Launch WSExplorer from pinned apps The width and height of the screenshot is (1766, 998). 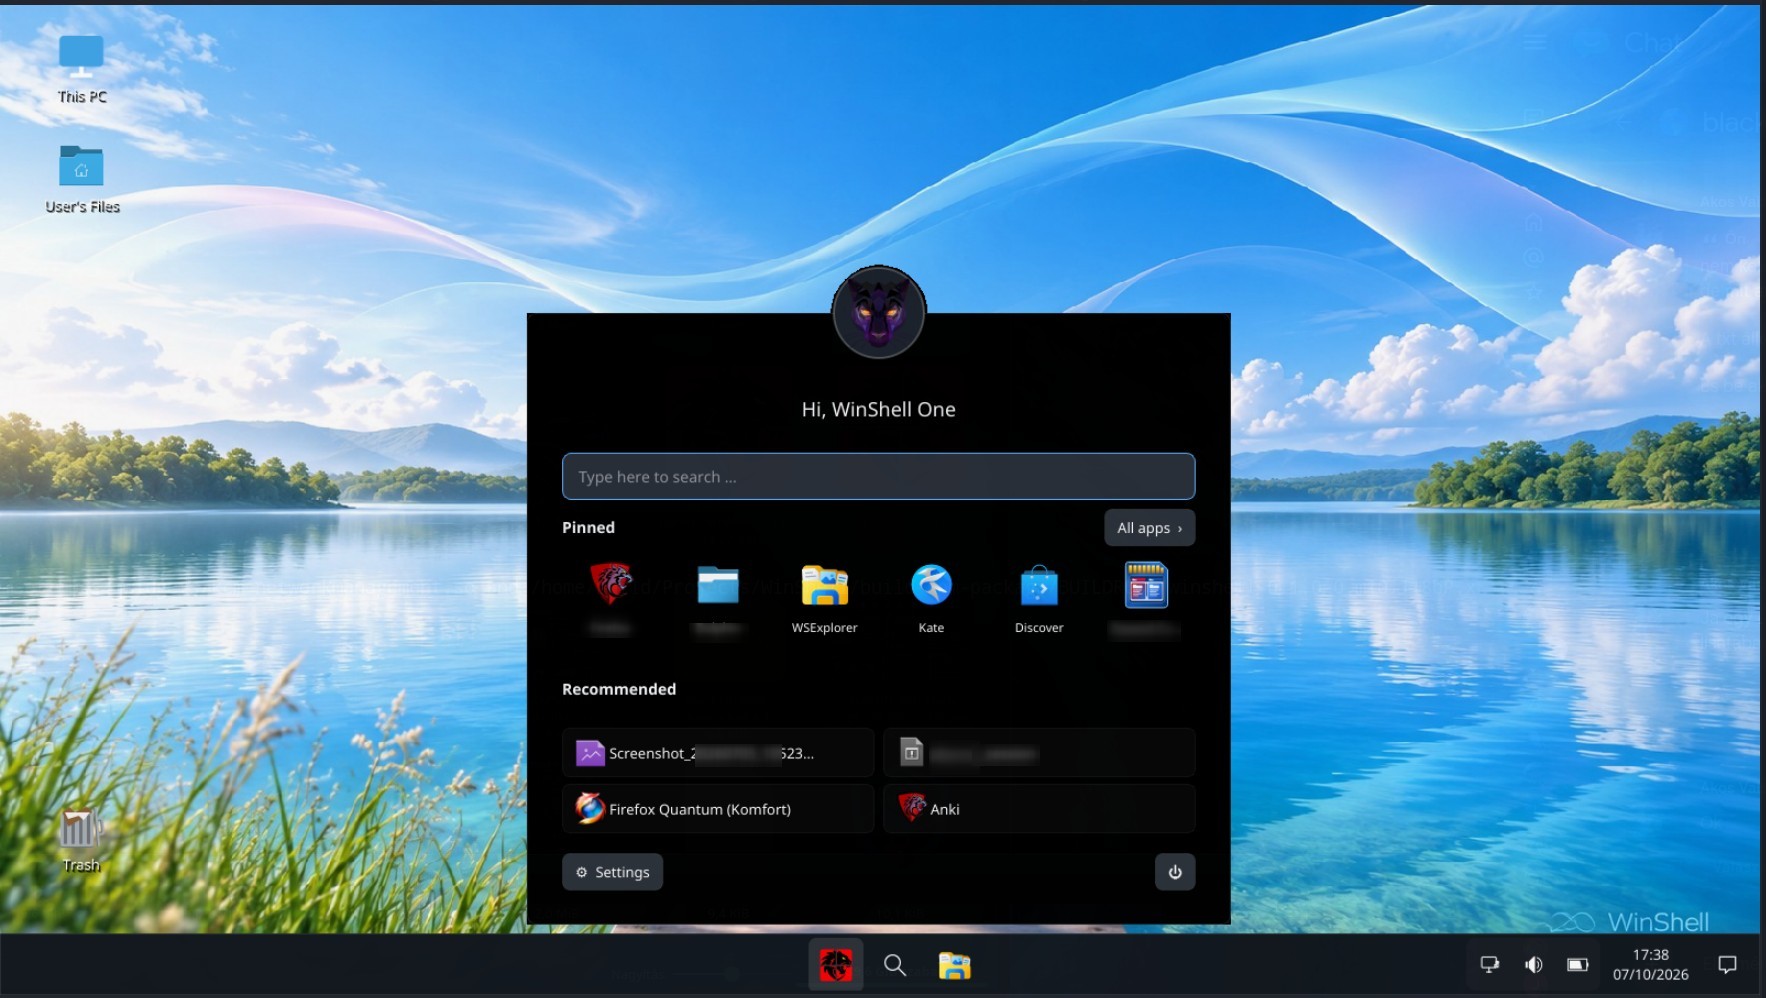point(825,597)
